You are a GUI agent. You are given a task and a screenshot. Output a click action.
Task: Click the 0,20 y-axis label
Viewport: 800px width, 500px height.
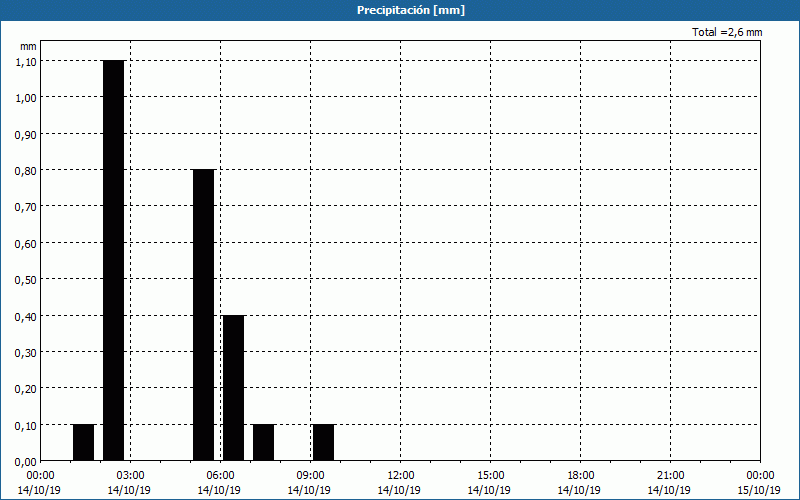(x=26, y=389)
